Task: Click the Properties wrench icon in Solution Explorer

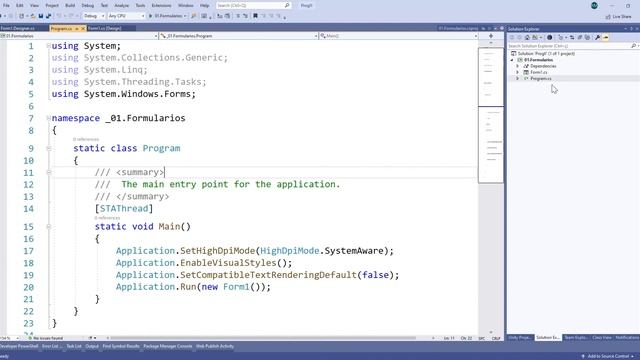Action: click(x=597, y=37)
